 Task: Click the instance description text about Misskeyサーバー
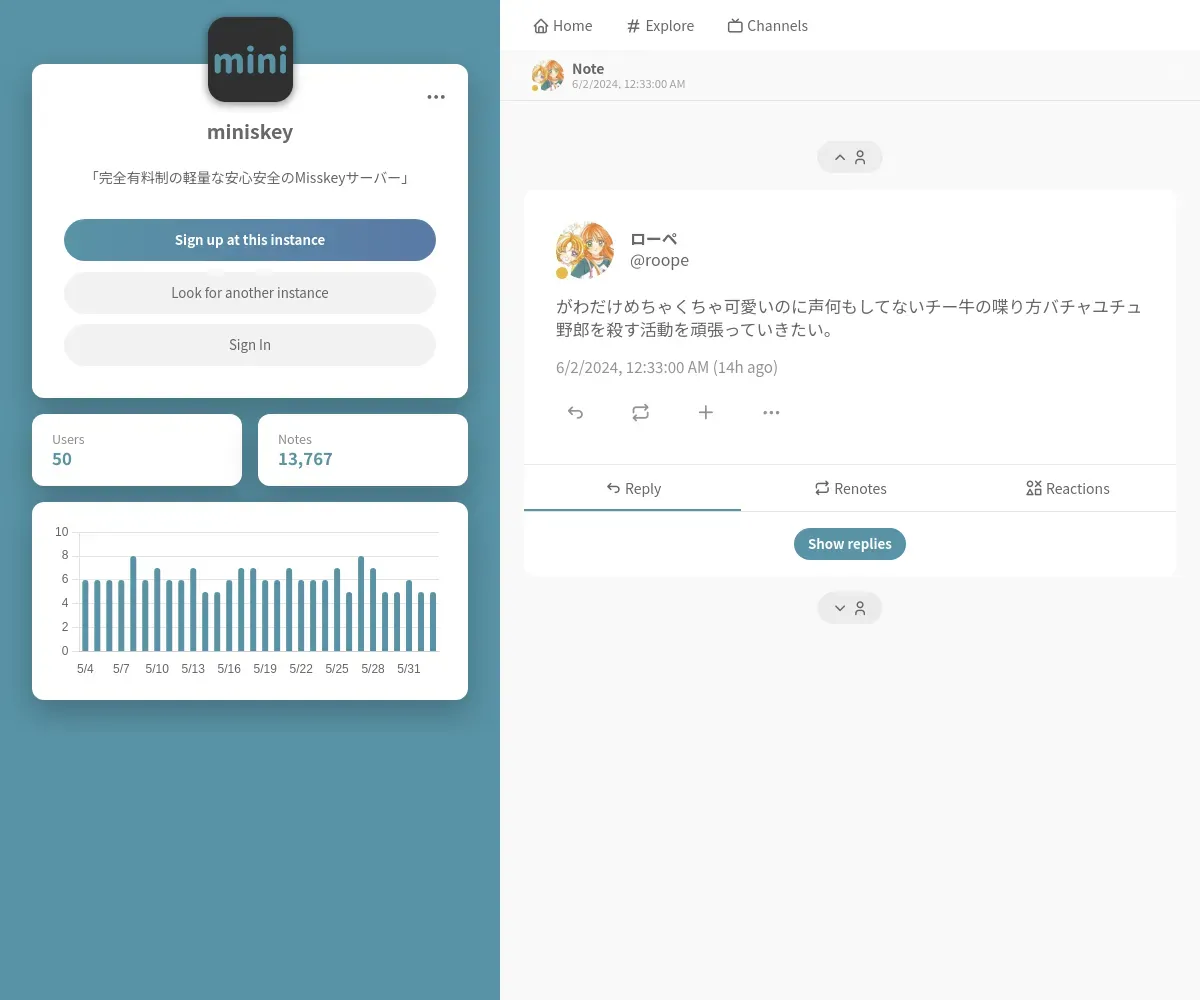(250, 178)
